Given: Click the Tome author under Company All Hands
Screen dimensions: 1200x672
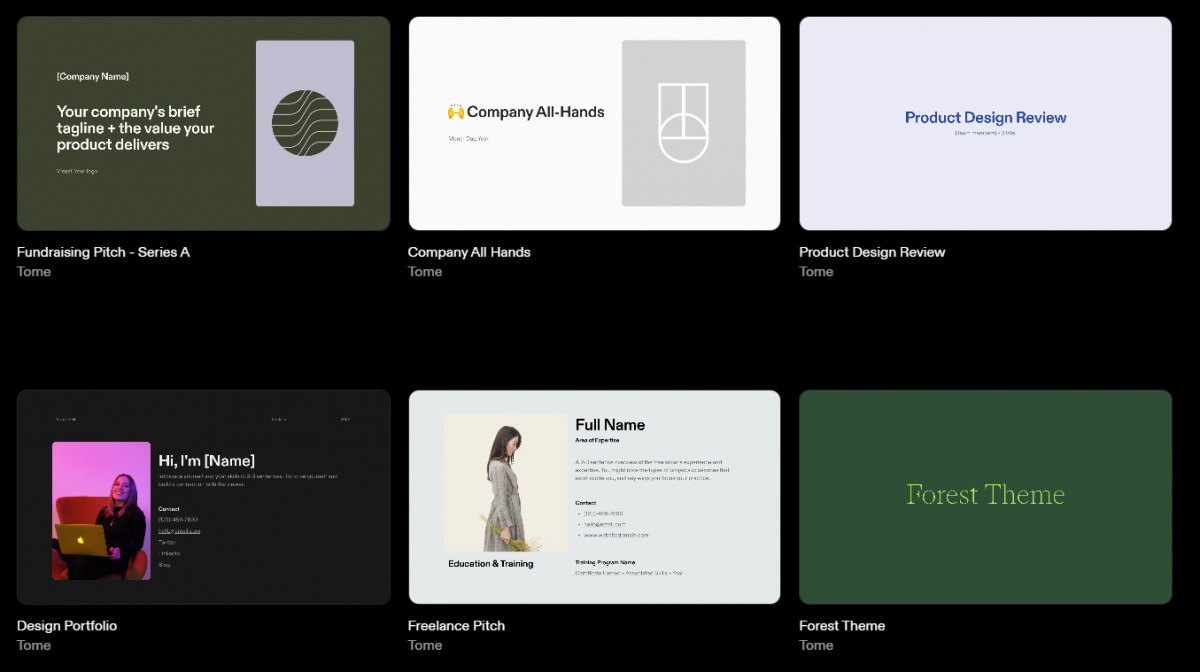Looking at the screenshot, I should tap(425, 272).
